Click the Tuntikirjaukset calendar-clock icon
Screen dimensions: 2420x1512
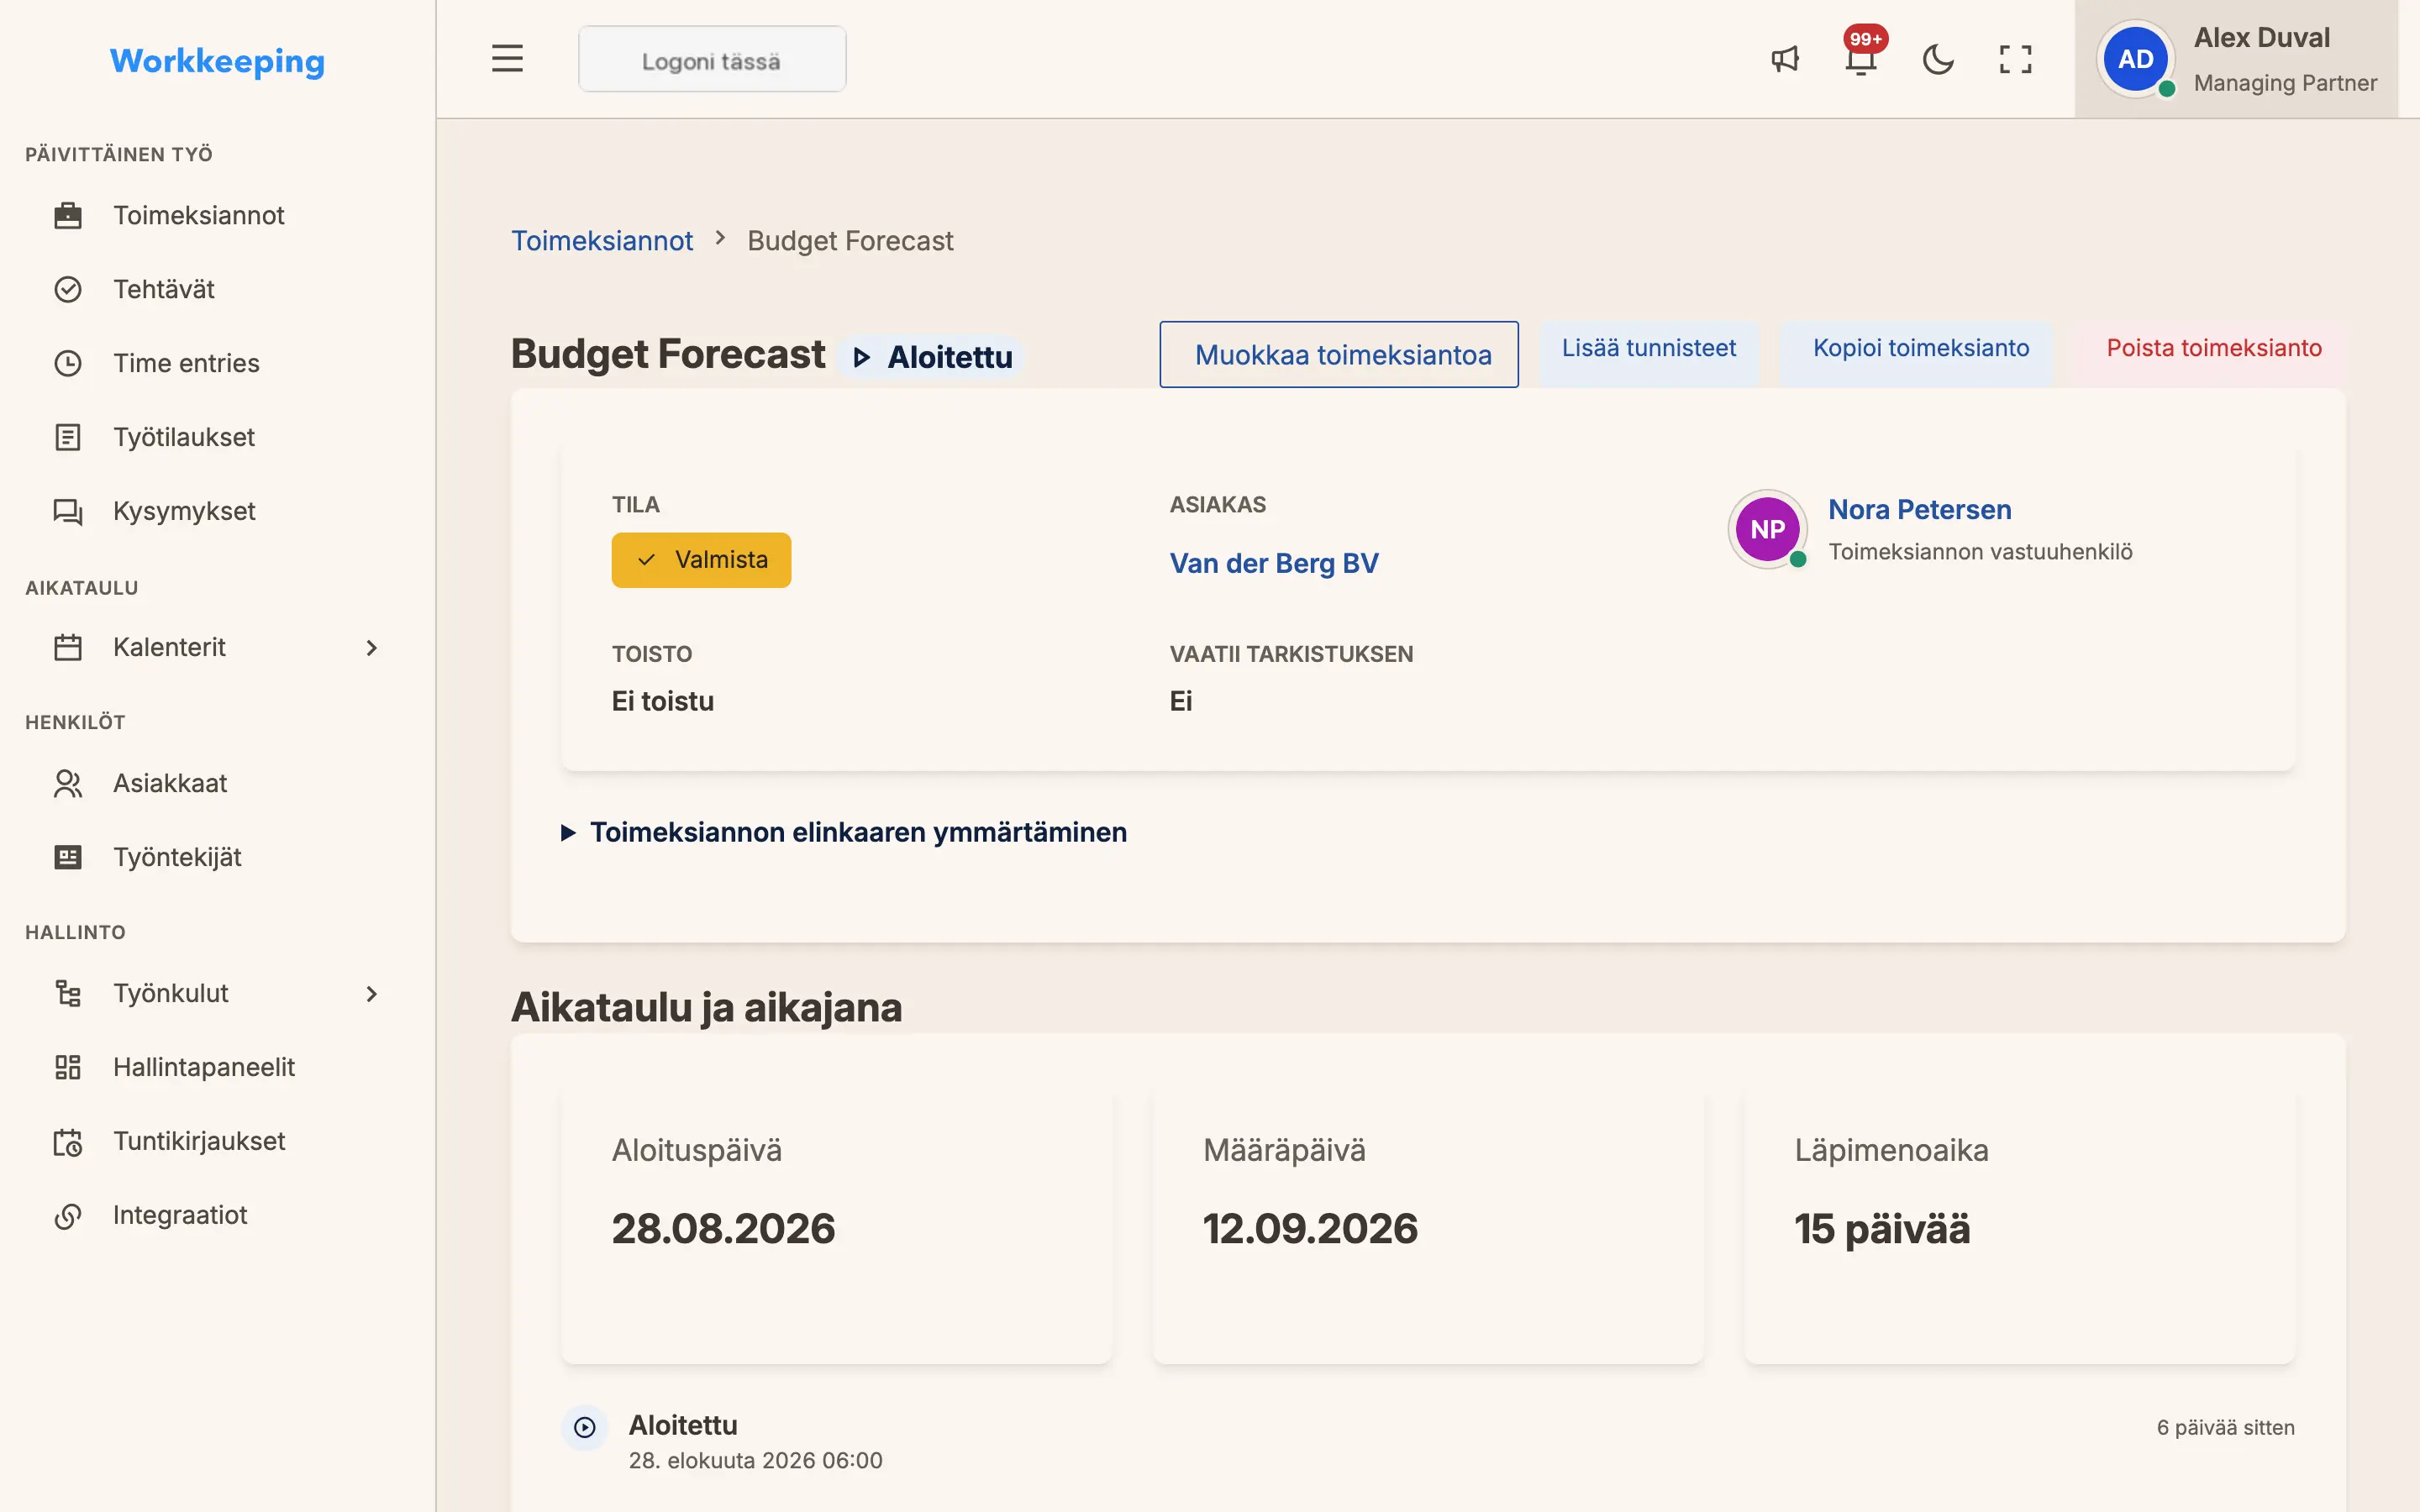point(67,1141)
